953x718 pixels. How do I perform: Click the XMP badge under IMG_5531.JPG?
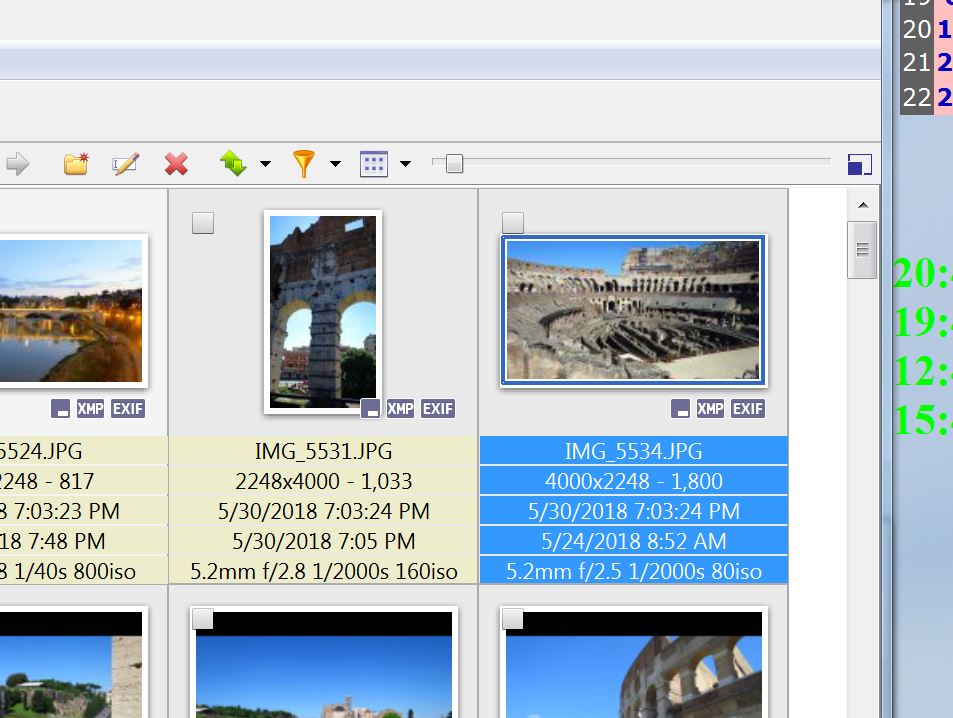point(400,408)
